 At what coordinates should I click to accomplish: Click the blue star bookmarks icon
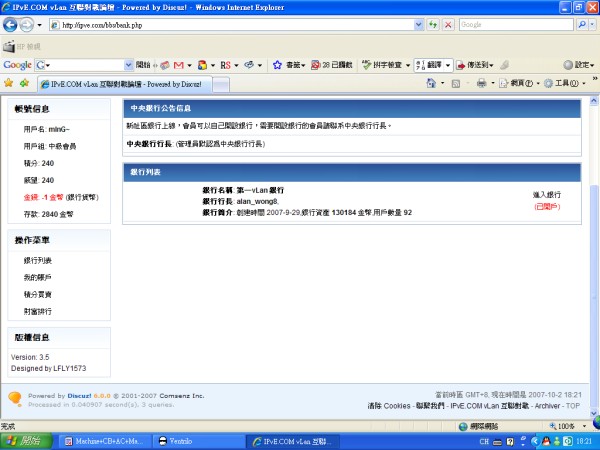tap(277, 65)
